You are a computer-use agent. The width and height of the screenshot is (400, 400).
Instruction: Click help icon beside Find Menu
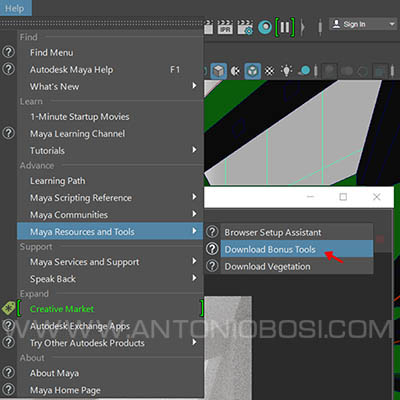8,52
